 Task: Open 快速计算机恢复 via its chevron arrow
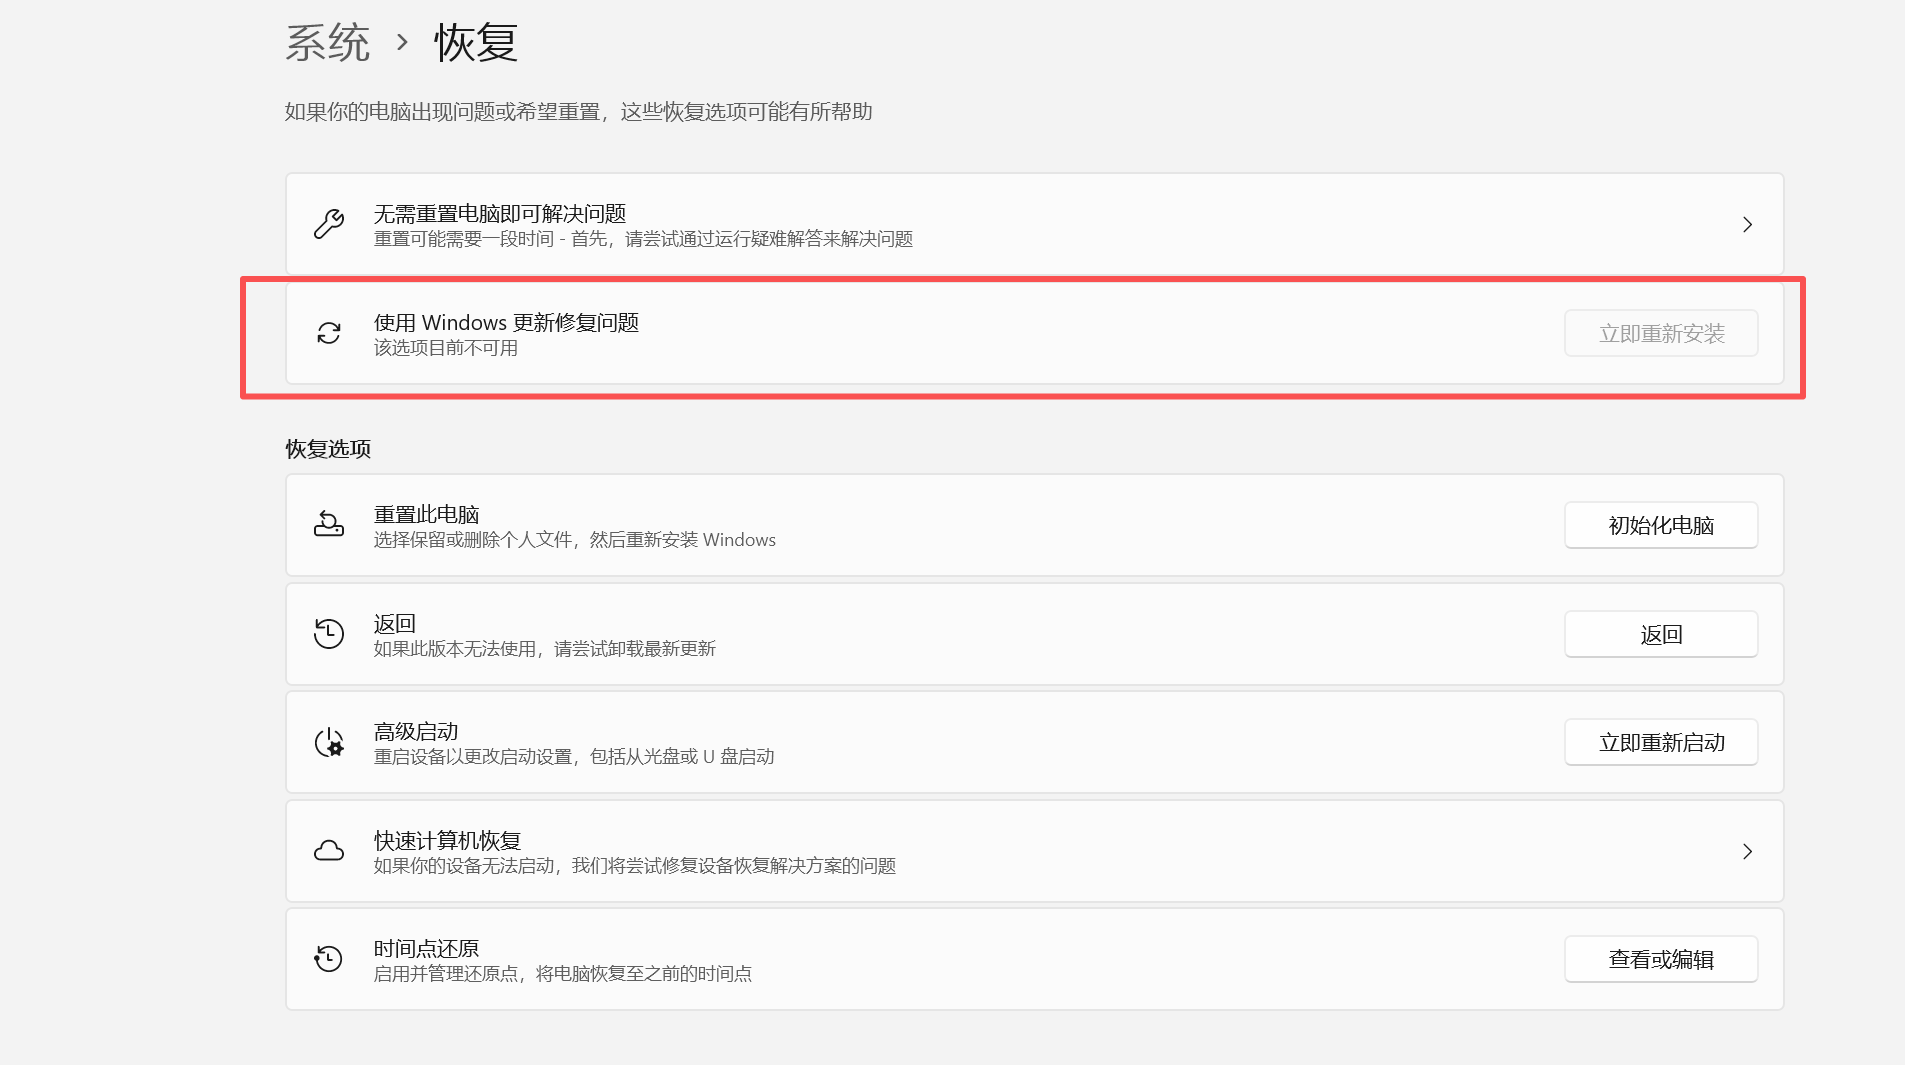(x=1747, y=852)
